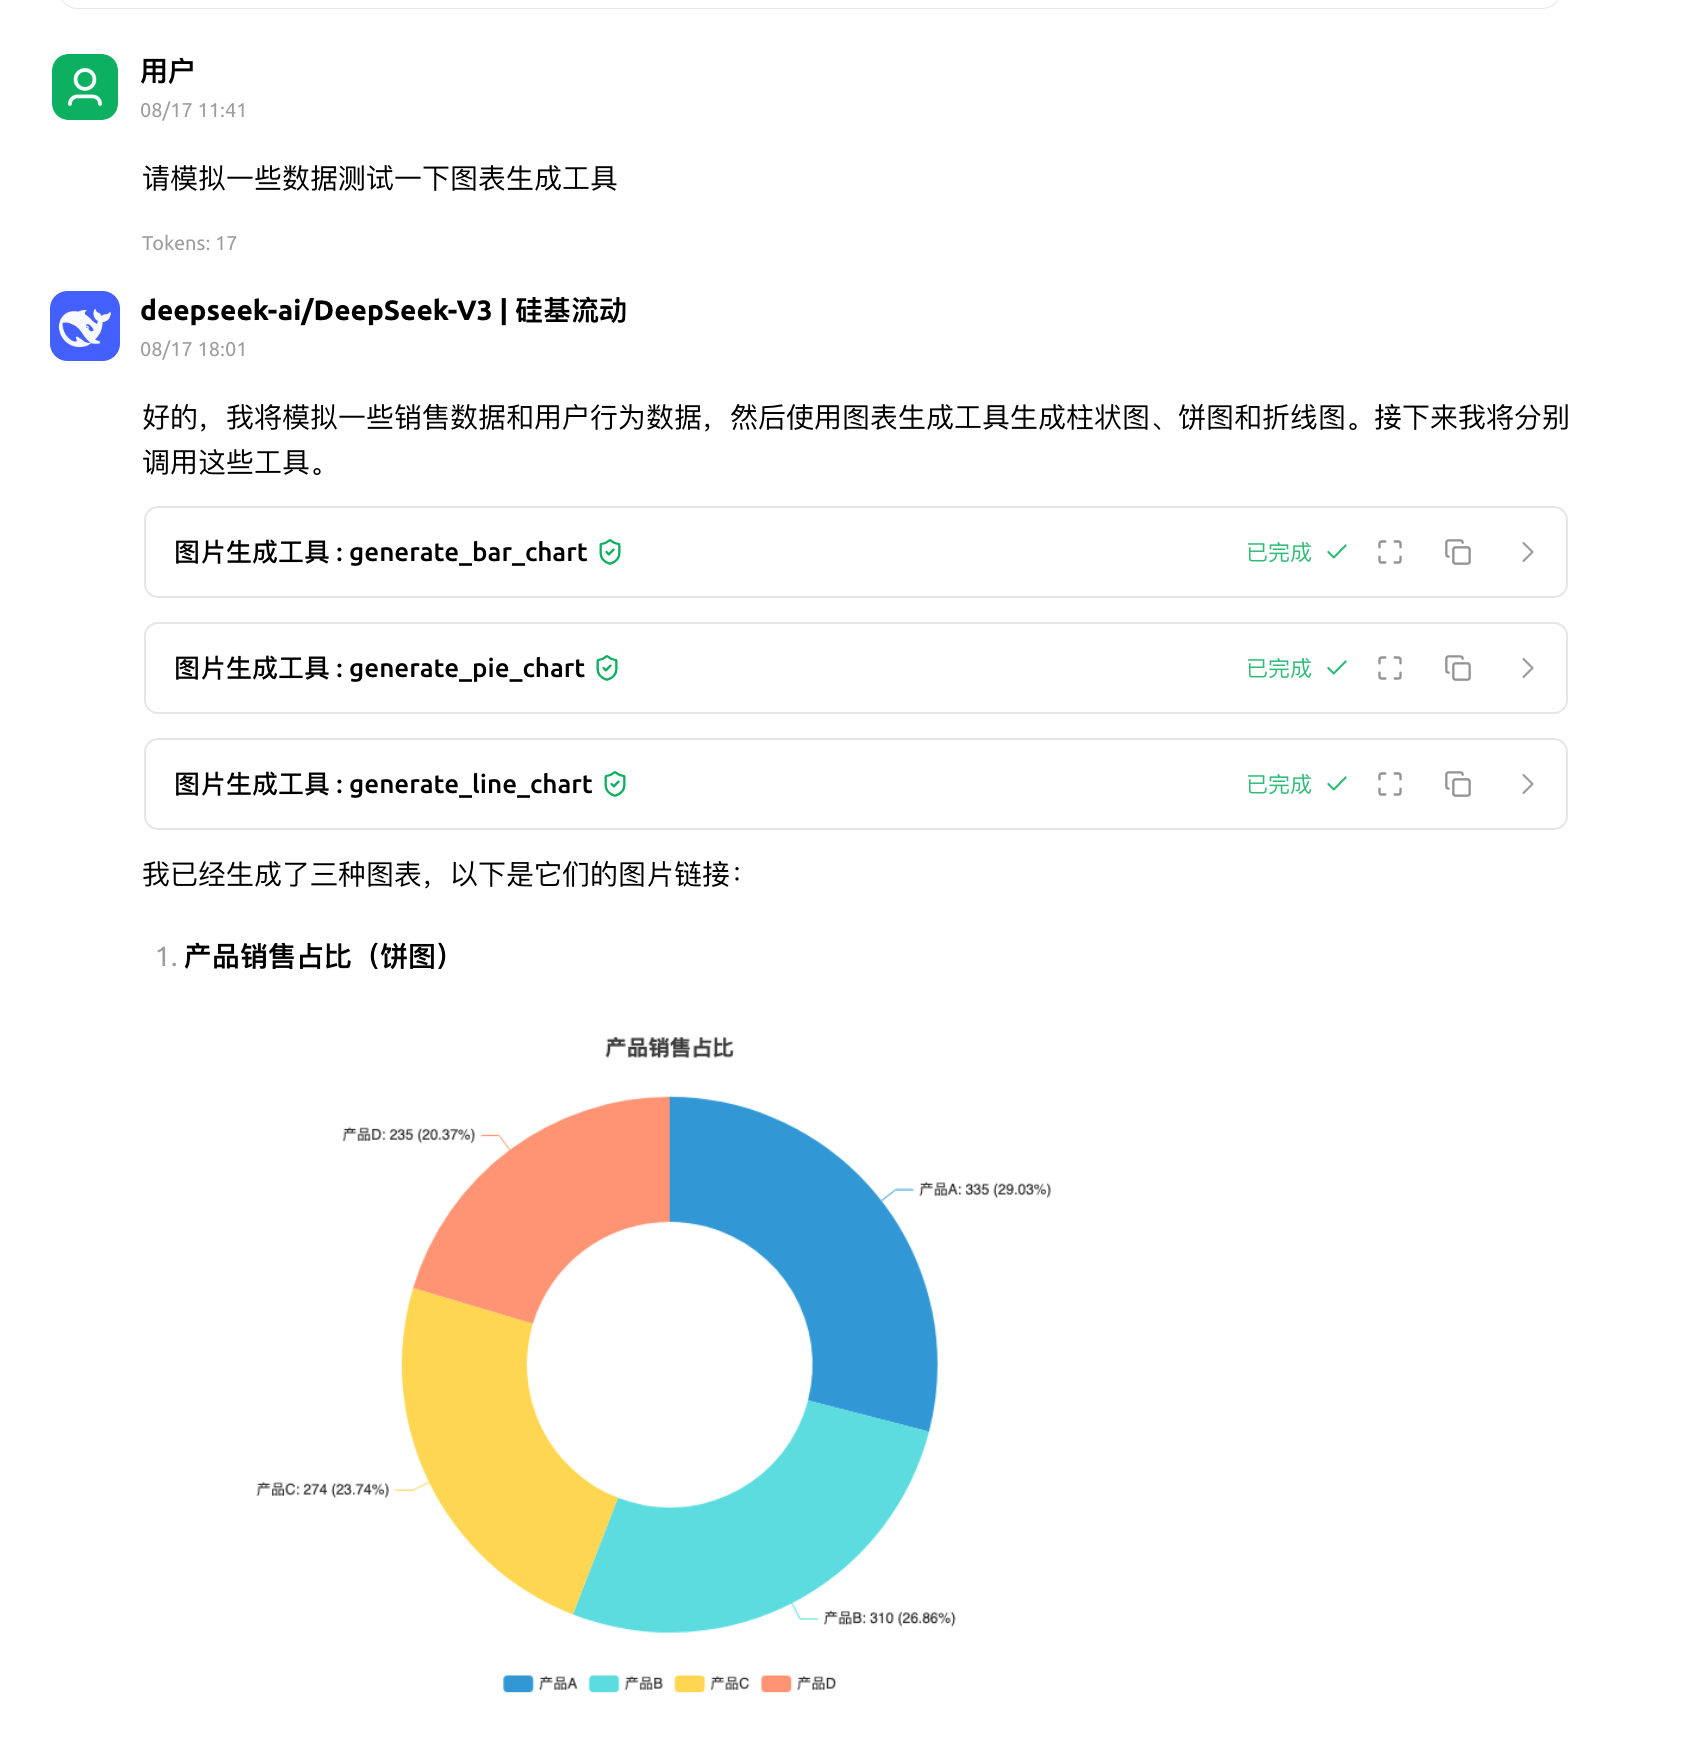Click the green user avatar icon
The image size is (1688, 1754).
[x=85, y=87]
